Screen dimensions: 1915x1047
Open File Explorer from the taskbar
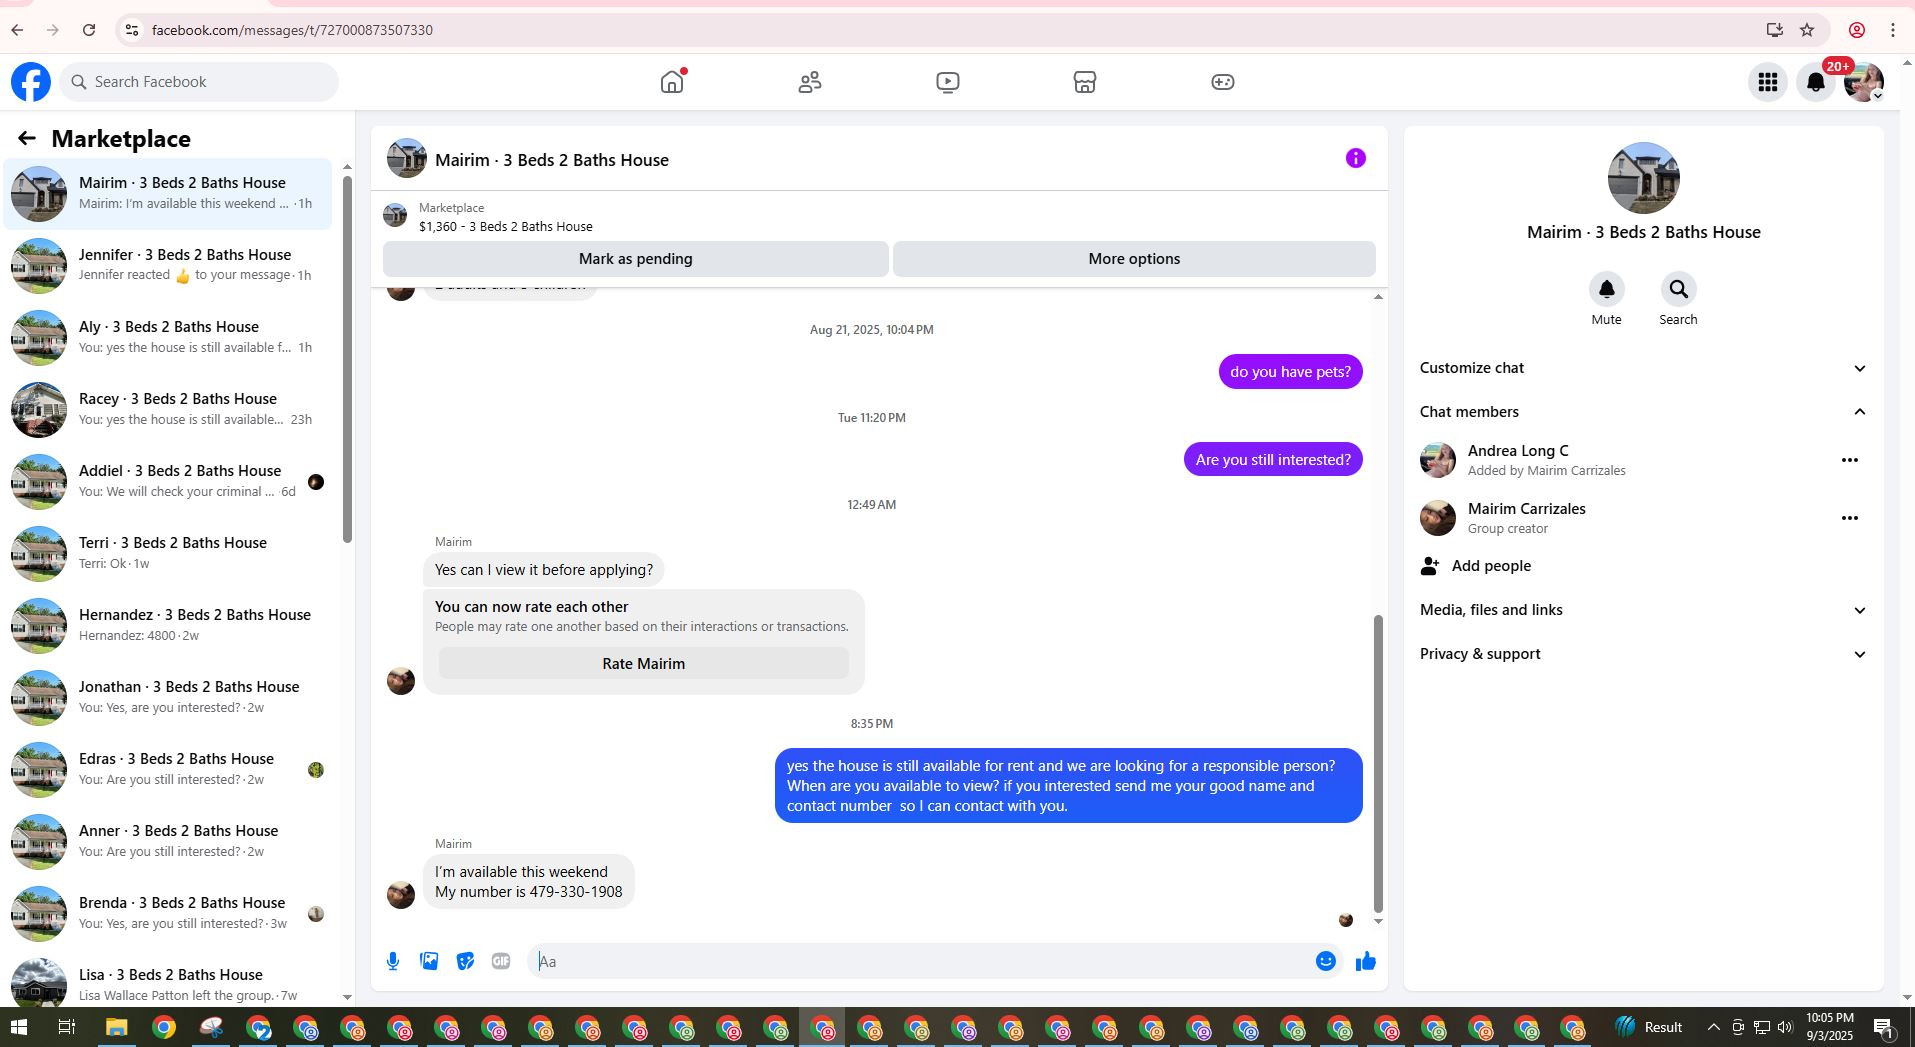pyautogui.click(x=116, y=1027)
